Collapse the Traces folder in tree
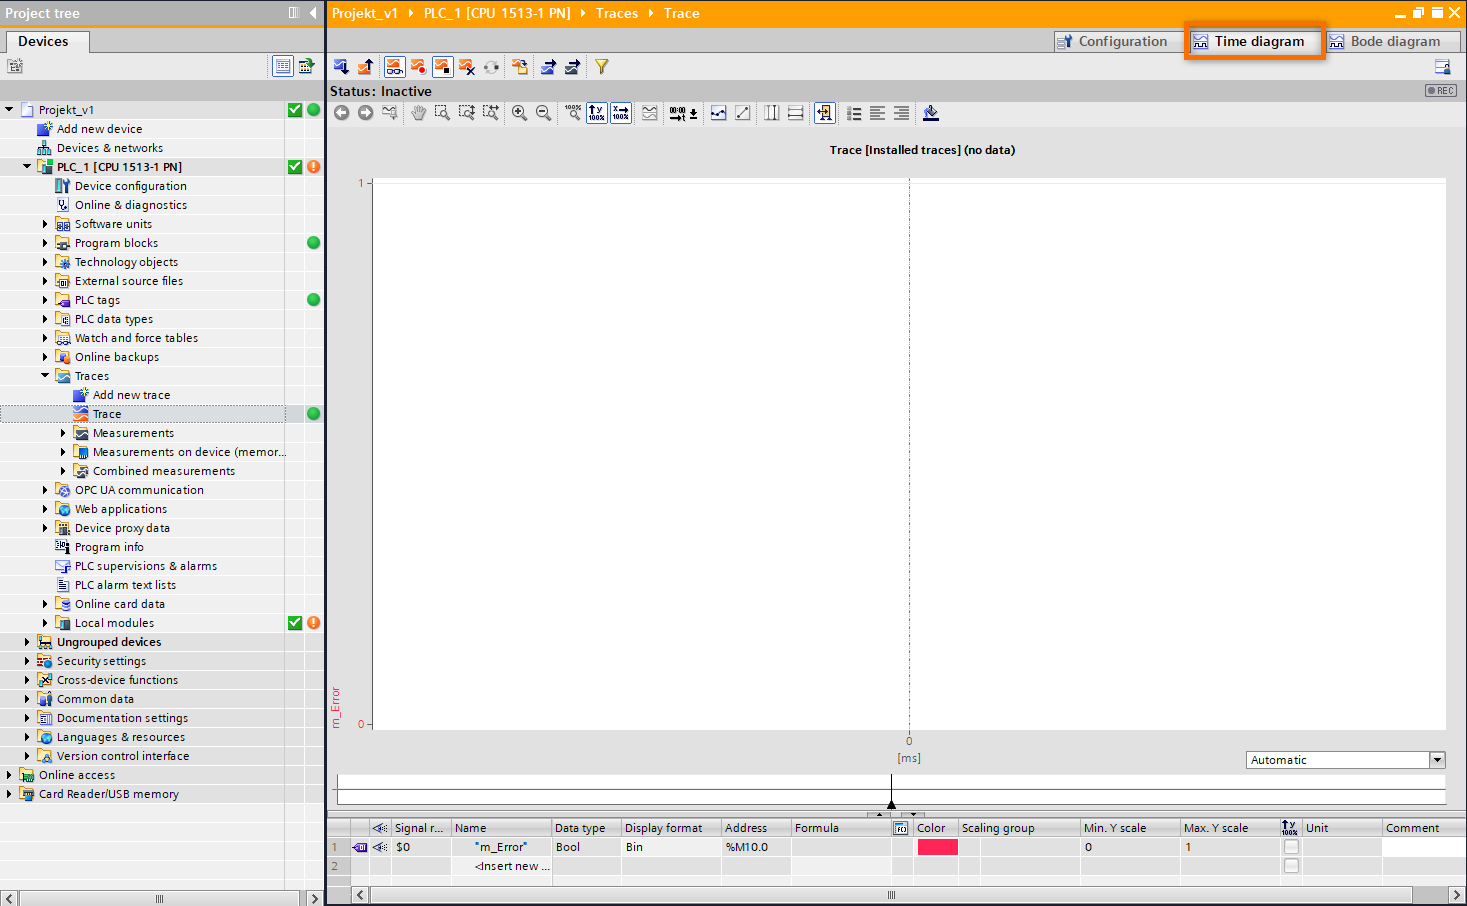 coord(45,376)
